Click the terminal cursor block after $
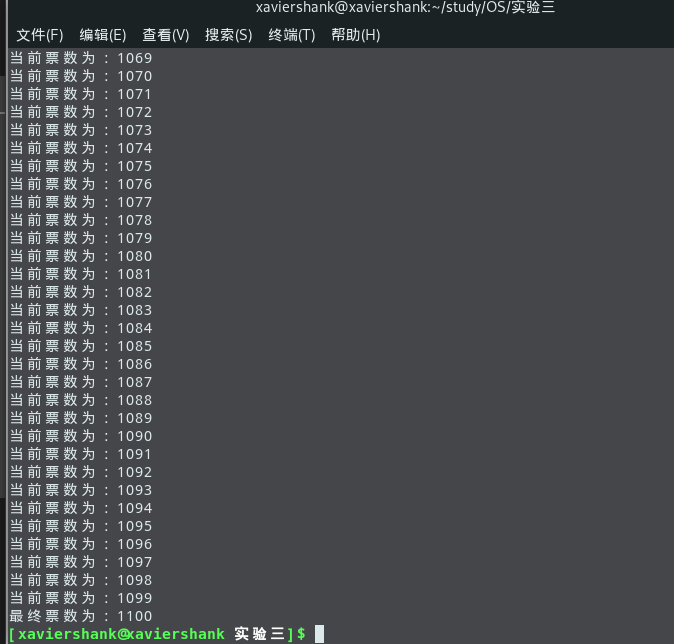The height and width of the screenshot is (644, 674). click(x=319, y=634)
